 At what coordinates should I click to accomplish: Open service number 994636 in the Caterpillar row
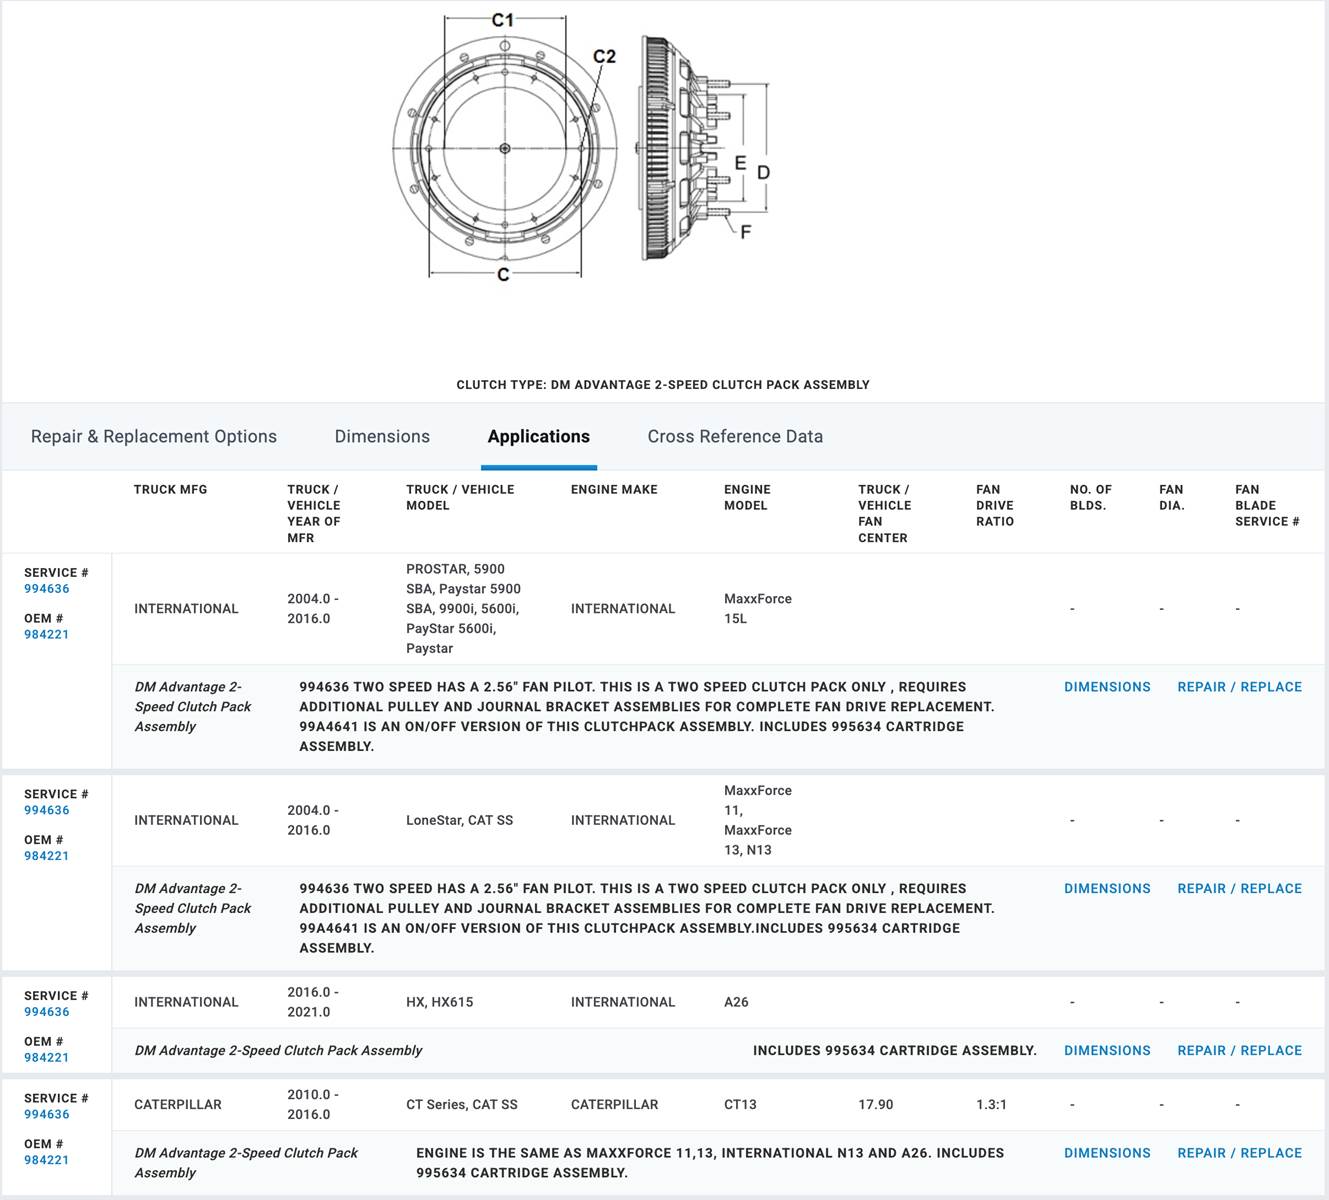click(x=47, y=1115)
